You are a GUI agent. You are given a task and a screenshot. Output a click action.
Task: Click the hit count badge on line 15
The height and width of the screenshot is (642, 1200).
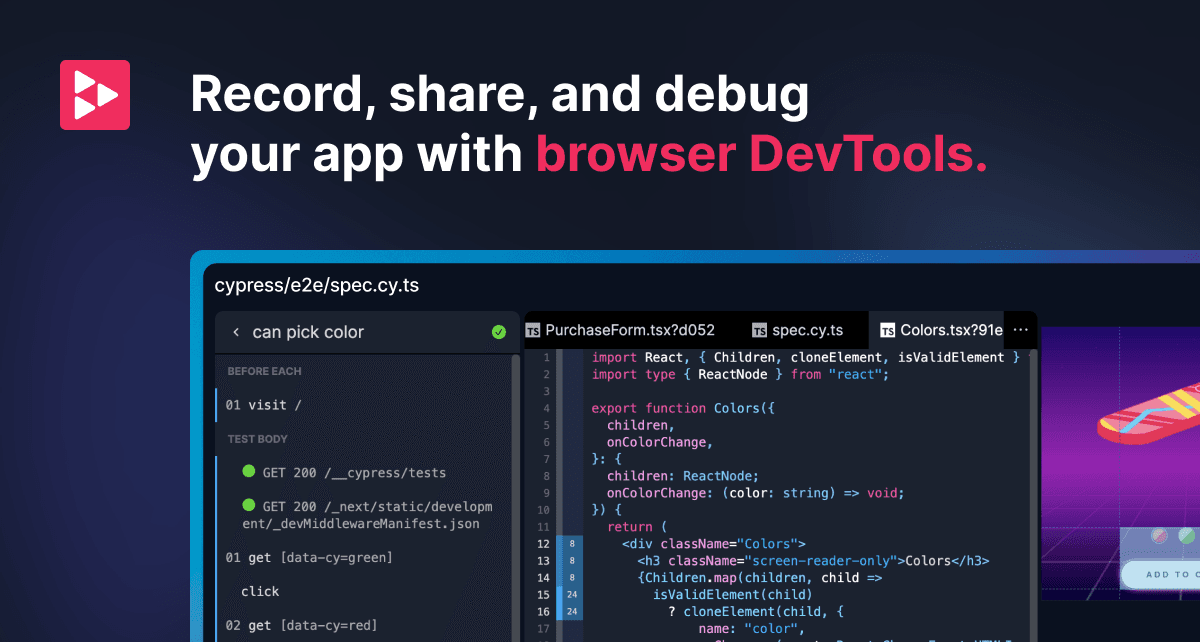point(570,594)
